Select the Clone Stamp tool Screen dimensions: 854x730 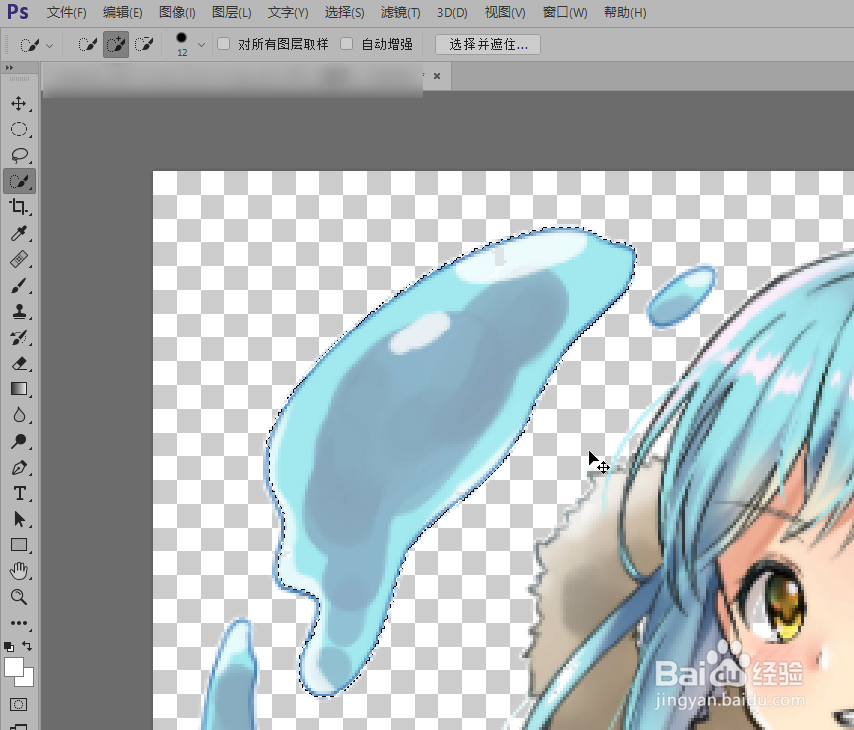tap(19, 311)
